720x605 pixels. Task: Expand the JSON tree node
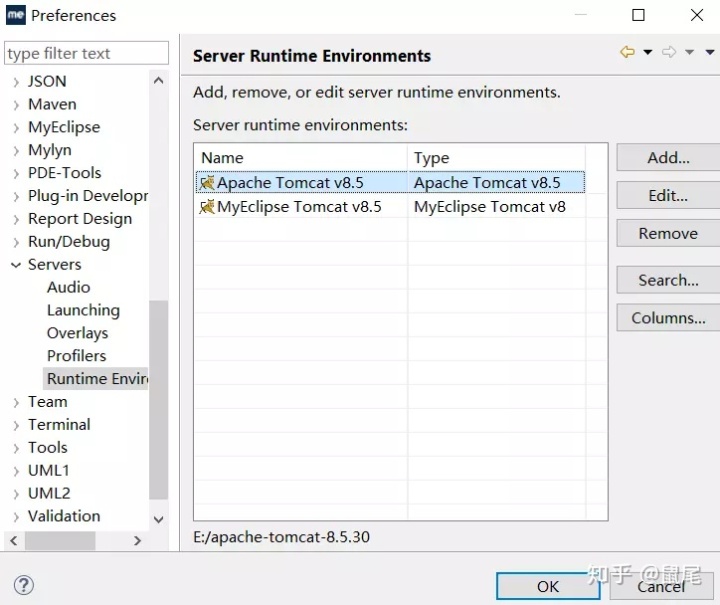click(x=16, y=82)
